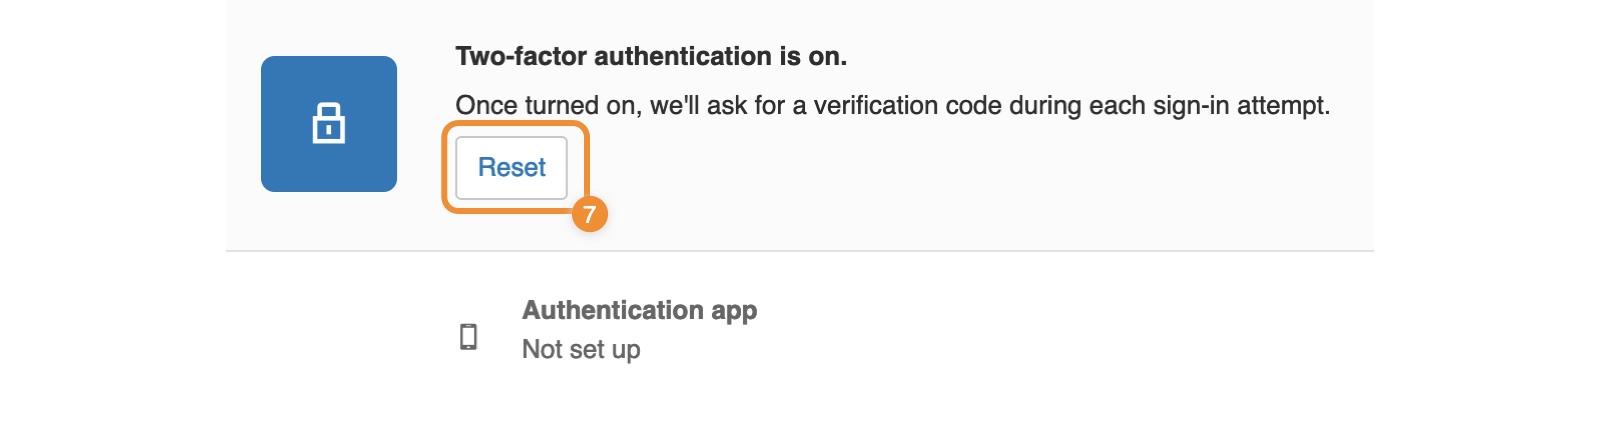This screenshot has width=1600, height=426.
Task: Click the white padlock icon
Action: pyautogui.click(x=329, y=124)
